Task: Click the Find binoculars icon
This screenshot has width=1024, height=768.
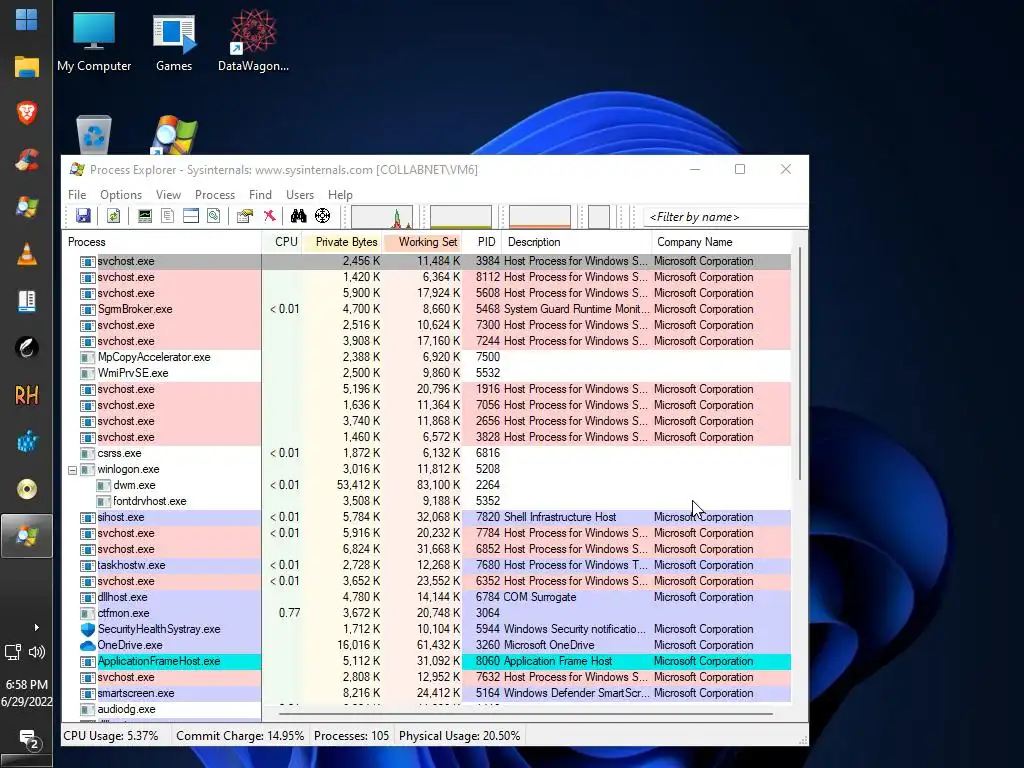Action: [298, 216]
